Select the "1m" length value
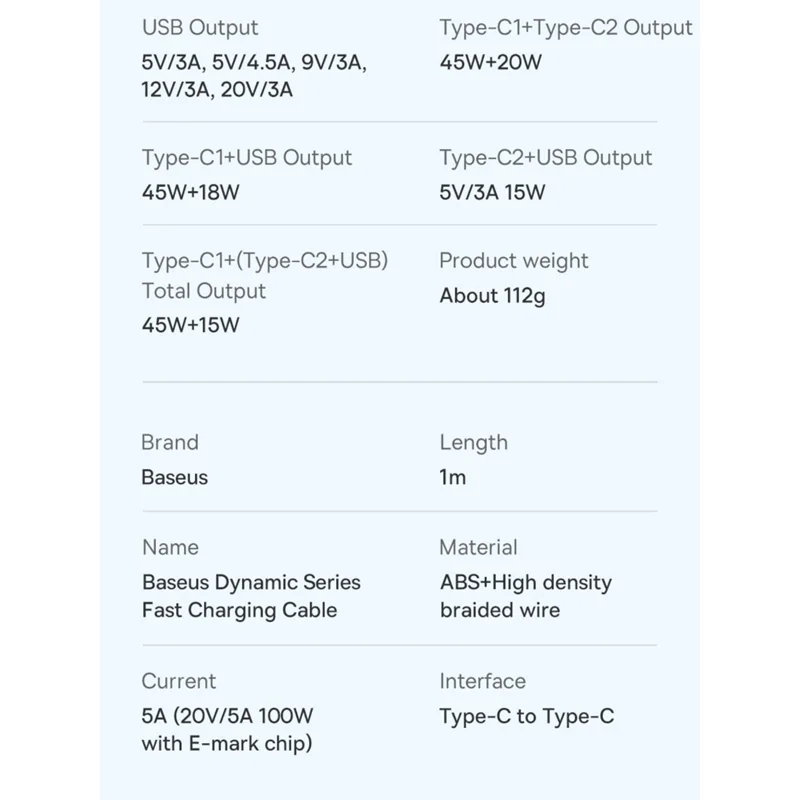Screen dimensions: 800x800 (453, 477)
